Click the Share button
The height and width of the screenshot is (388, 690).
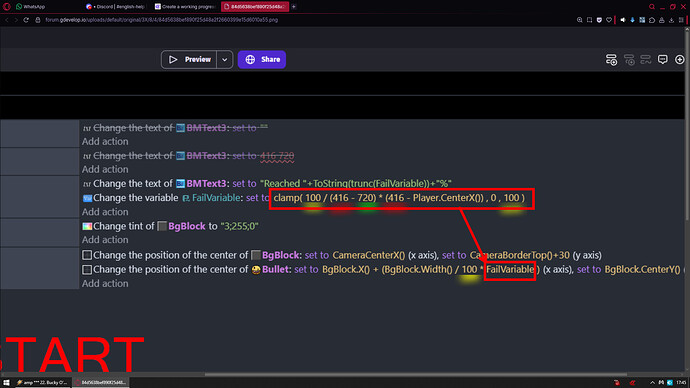(262, 59)
